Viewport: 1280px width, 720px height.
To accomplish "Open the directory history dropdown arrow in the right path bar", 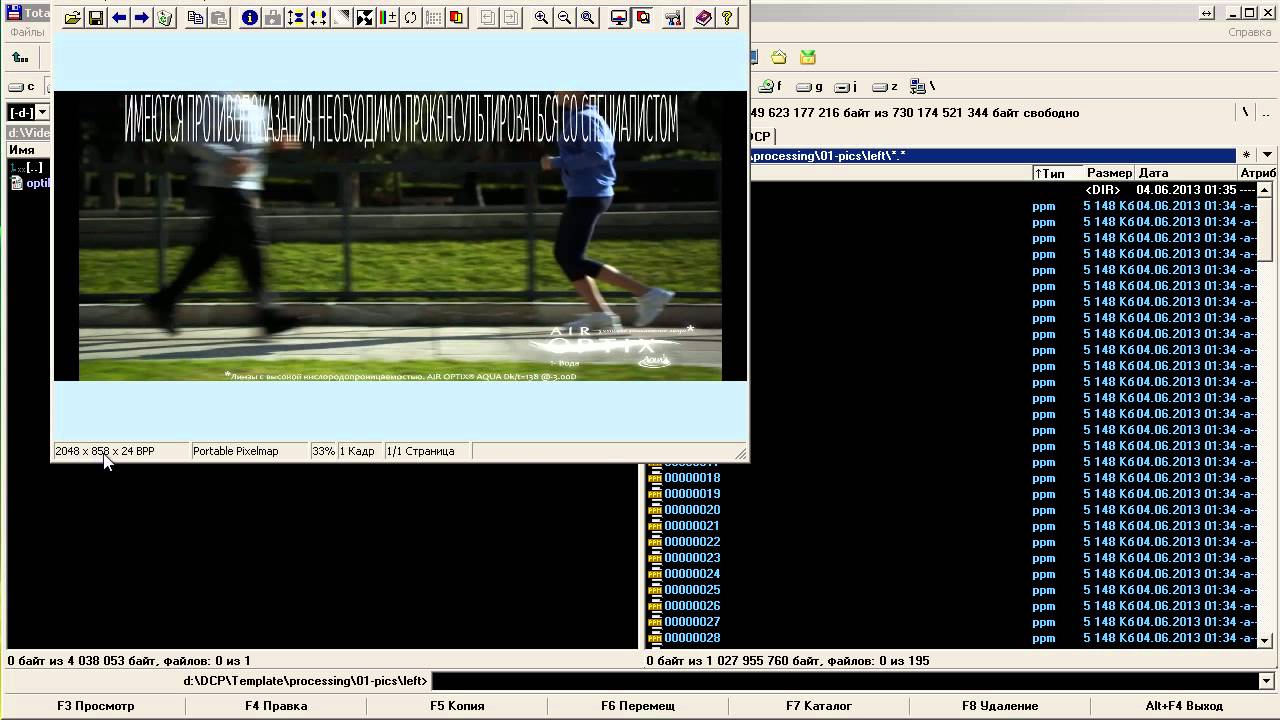I will pos(1267,155).
